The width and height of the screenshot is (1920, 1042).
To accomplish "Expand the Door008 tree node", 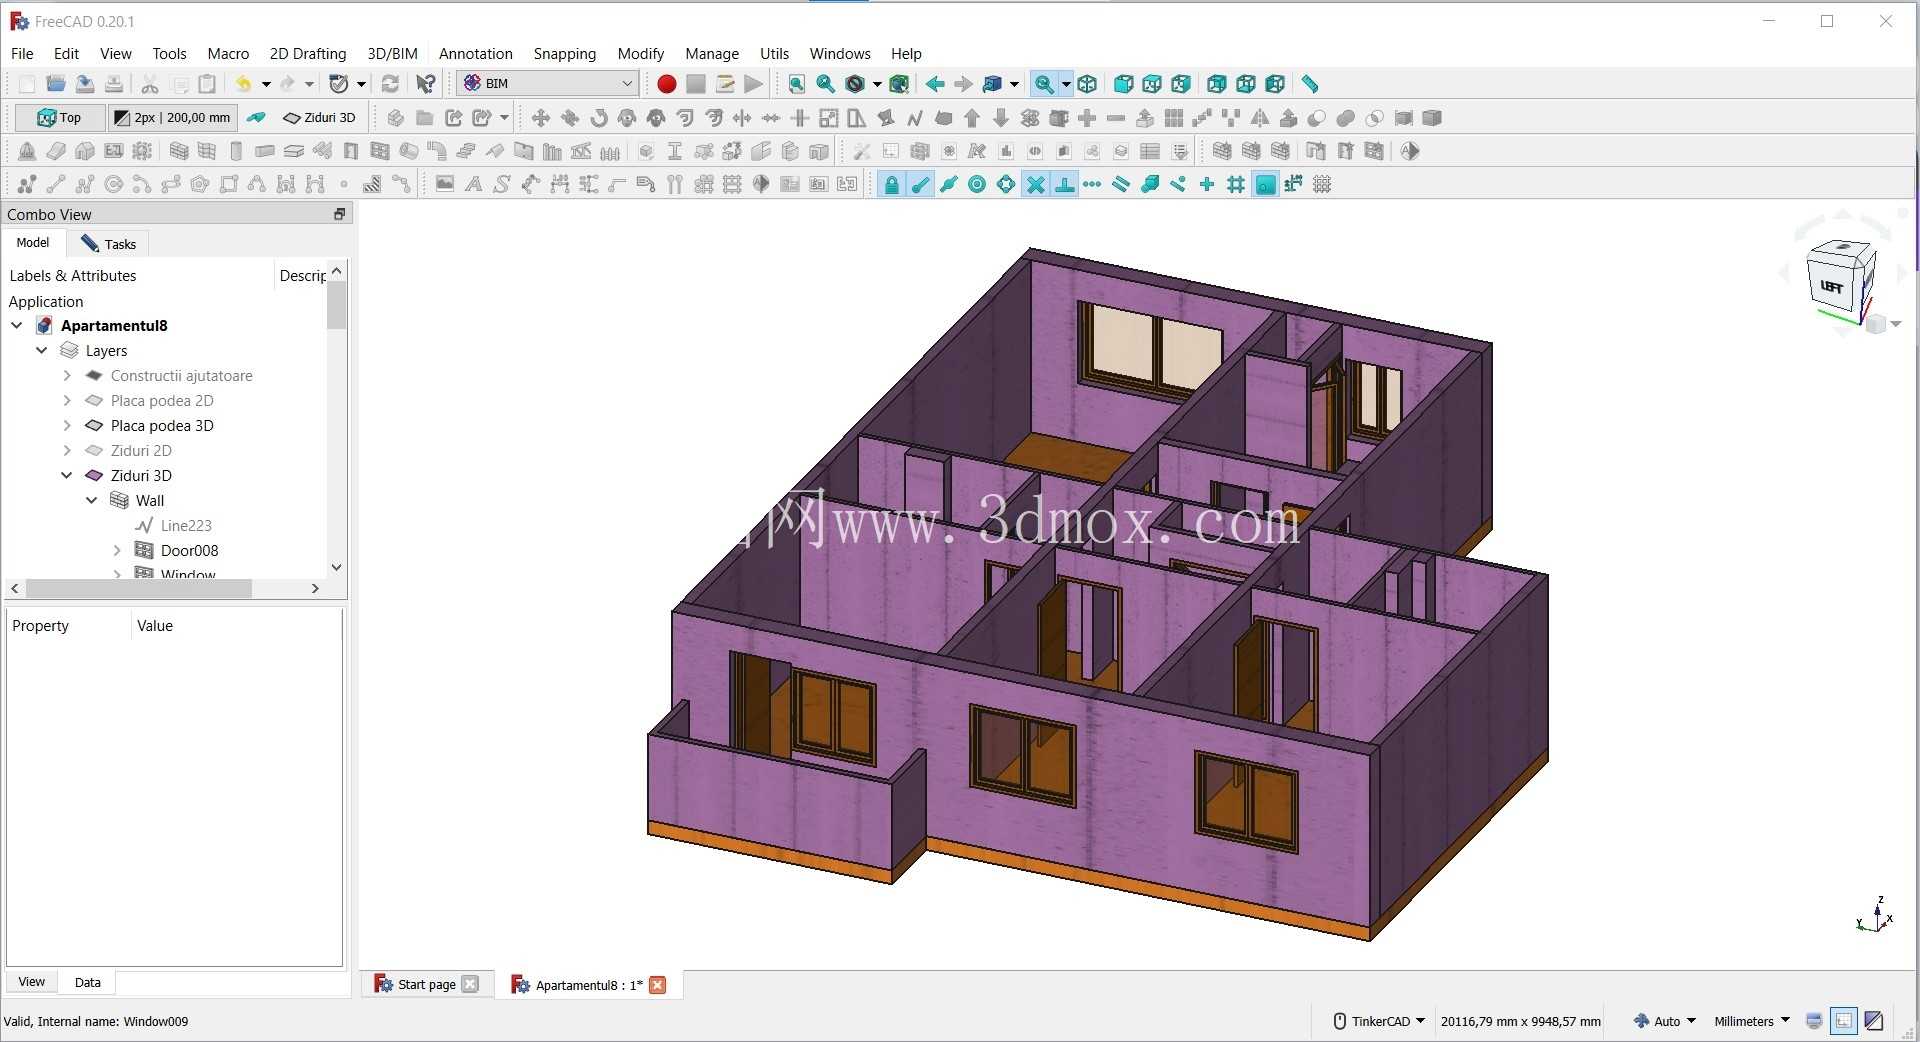I will (x=117, y=551).
